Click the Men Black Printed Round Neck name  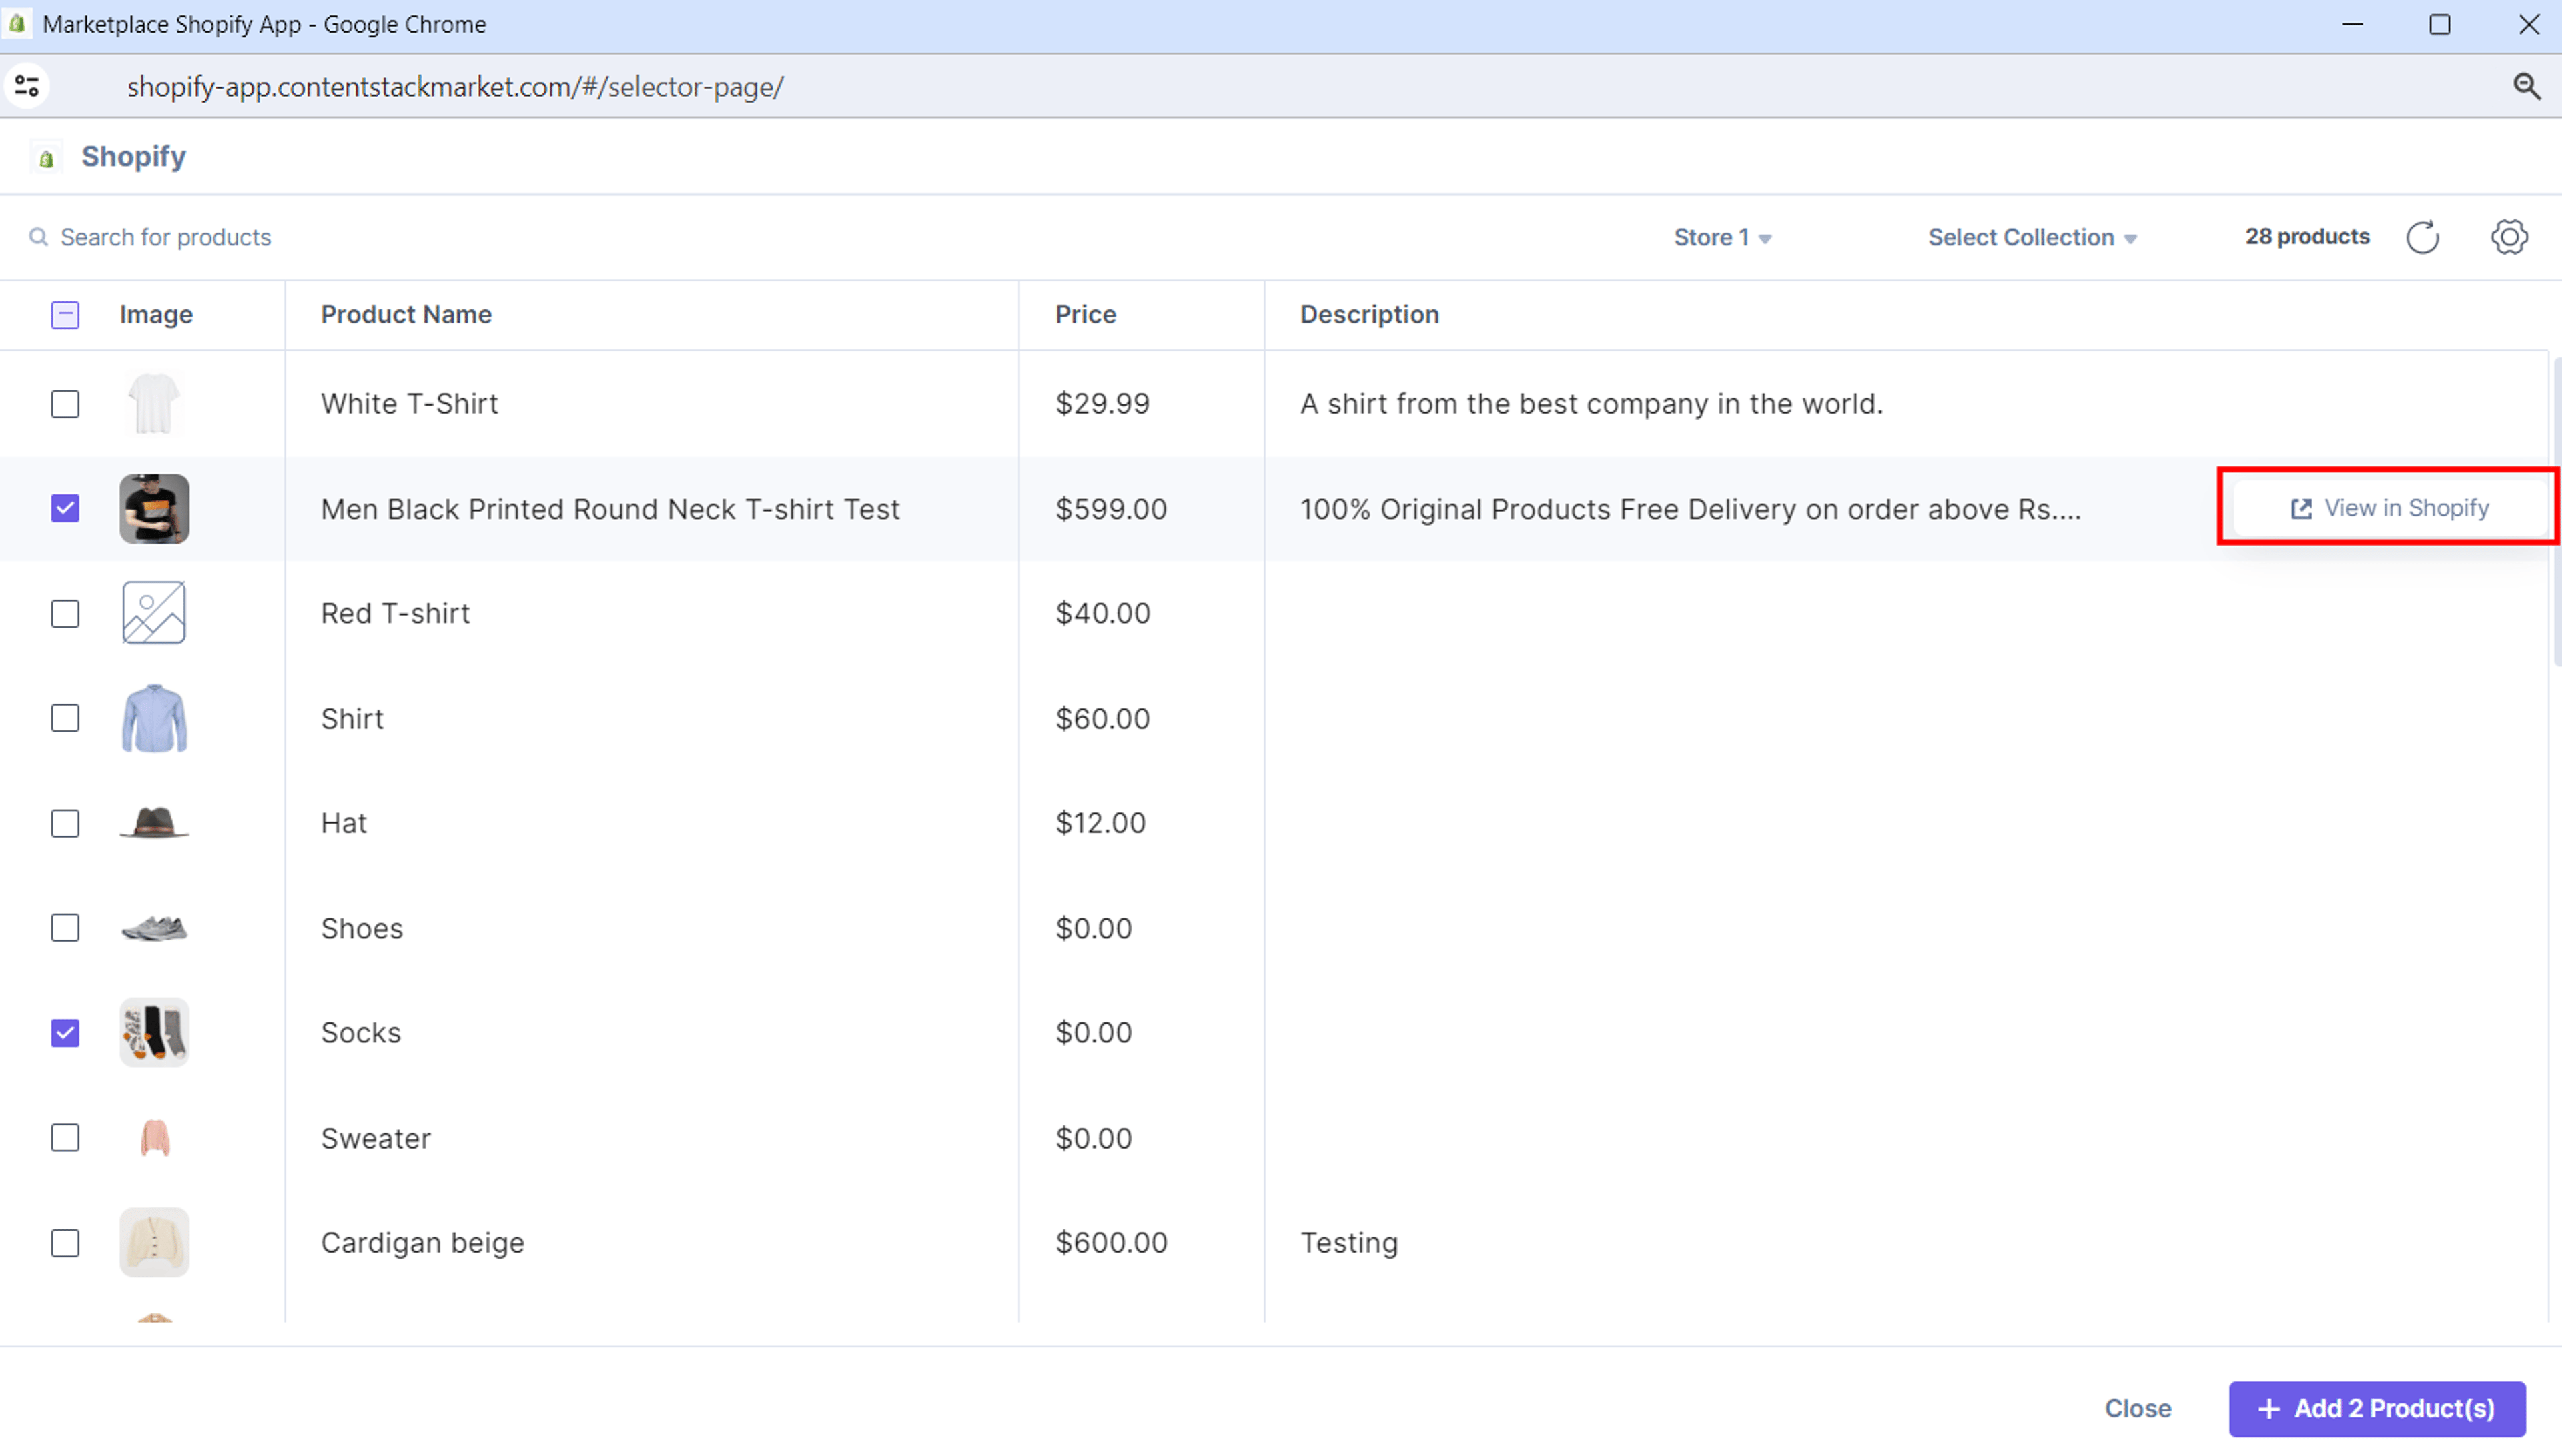tap(610, 509)
